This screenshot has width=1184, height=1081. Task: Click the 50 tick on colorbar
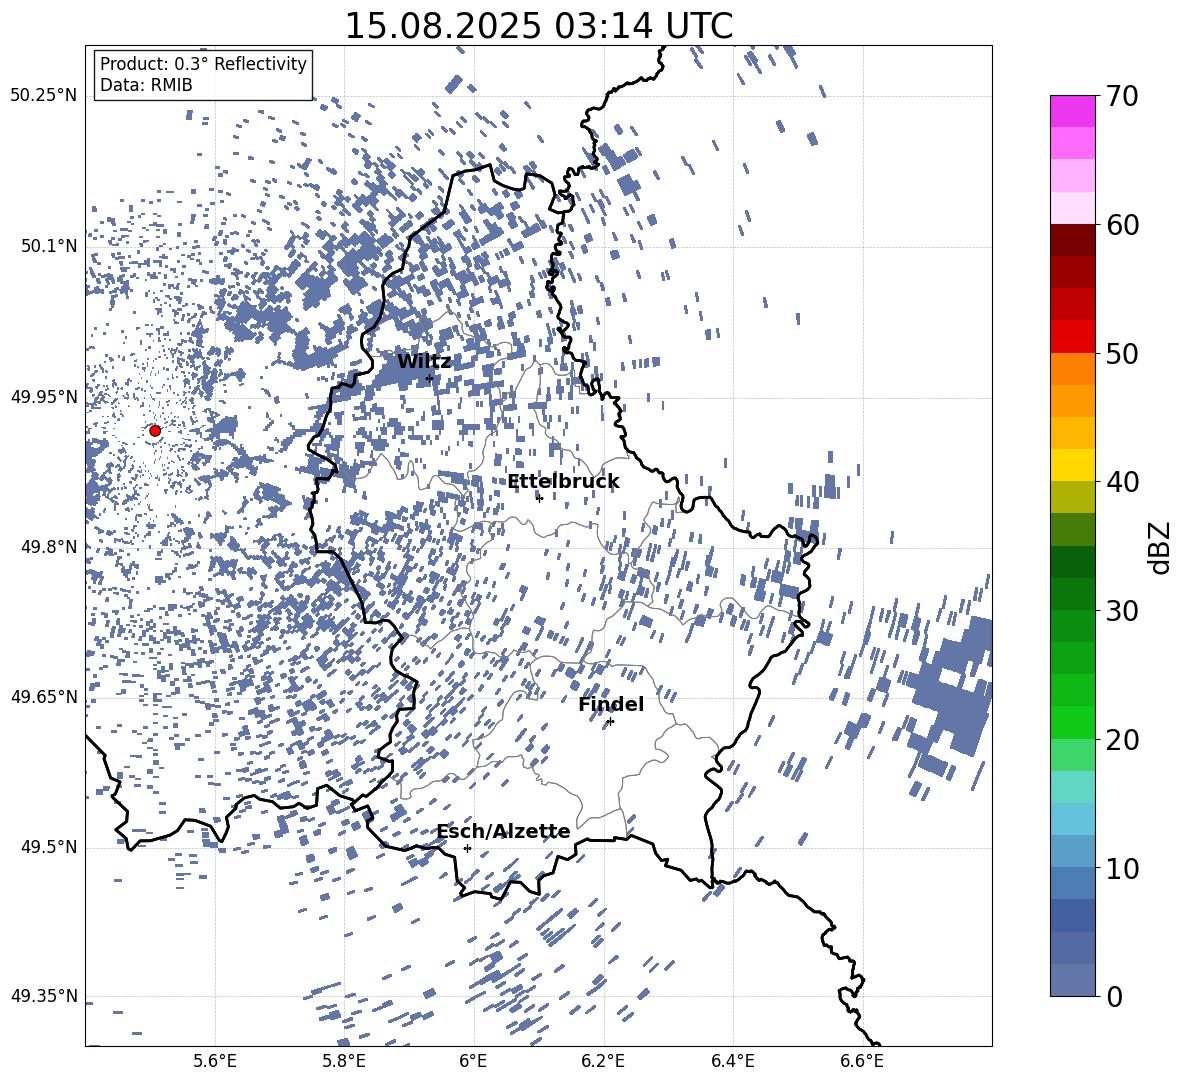coord(1121,354)
